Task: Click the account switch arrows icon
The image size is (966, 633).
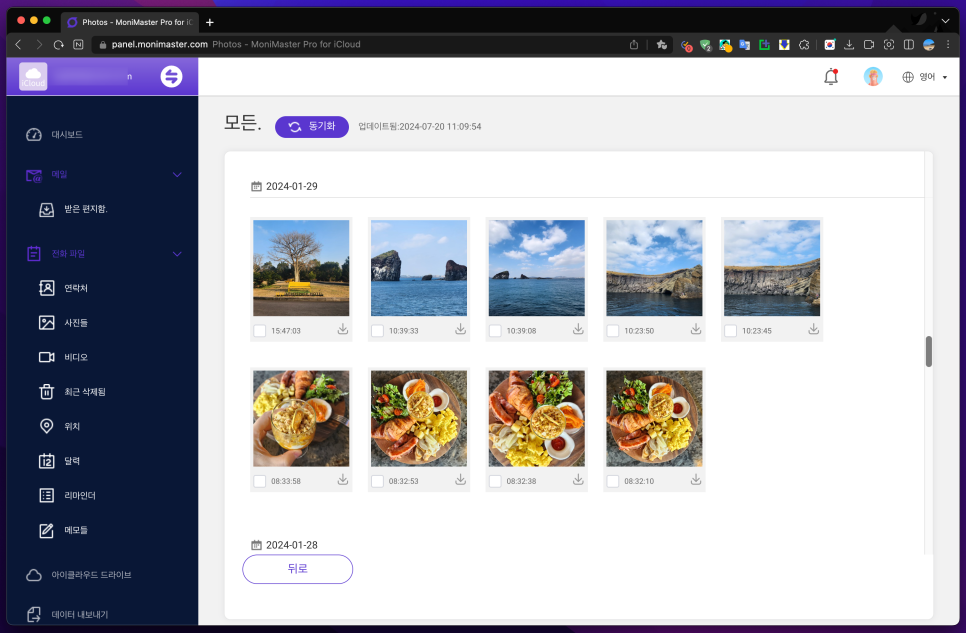Action: pyautogui.click(x=171, y=76)
